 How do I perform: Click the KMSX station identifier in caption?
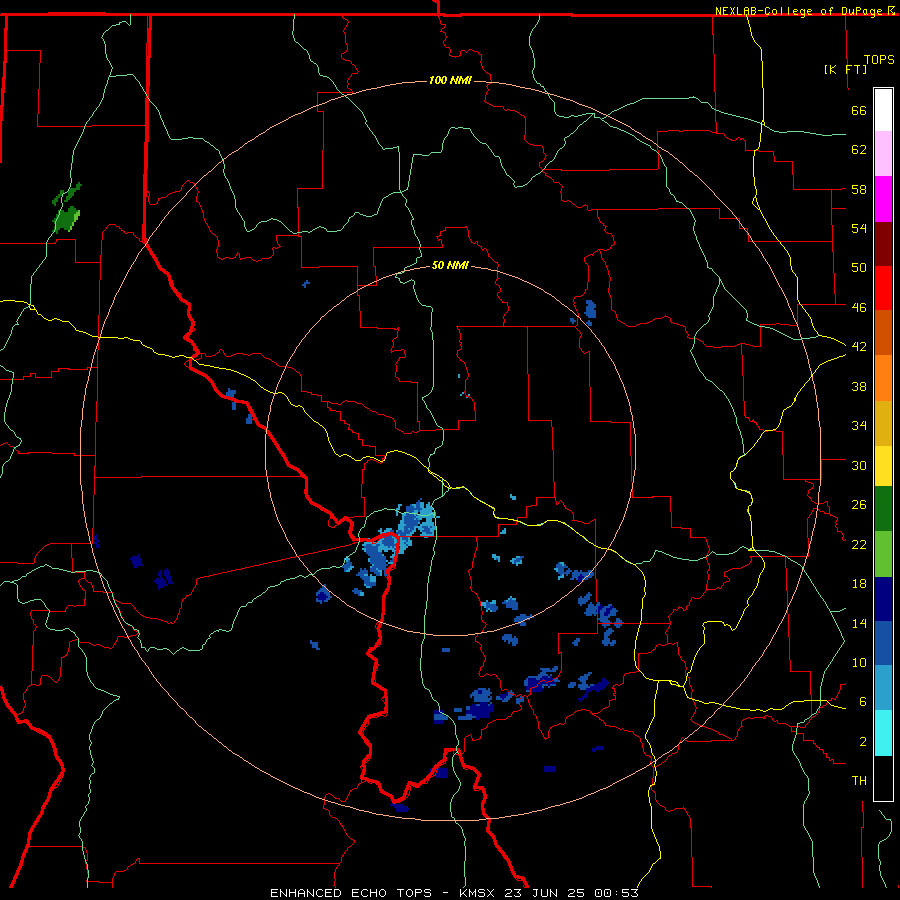coord(479,893)
